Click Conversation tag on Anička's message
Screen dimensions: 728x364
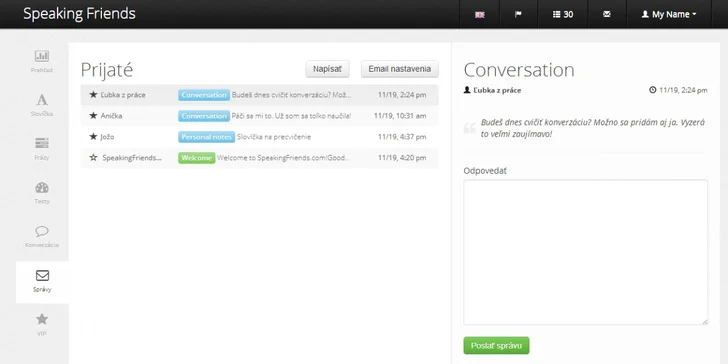click(x=204, y=116)
